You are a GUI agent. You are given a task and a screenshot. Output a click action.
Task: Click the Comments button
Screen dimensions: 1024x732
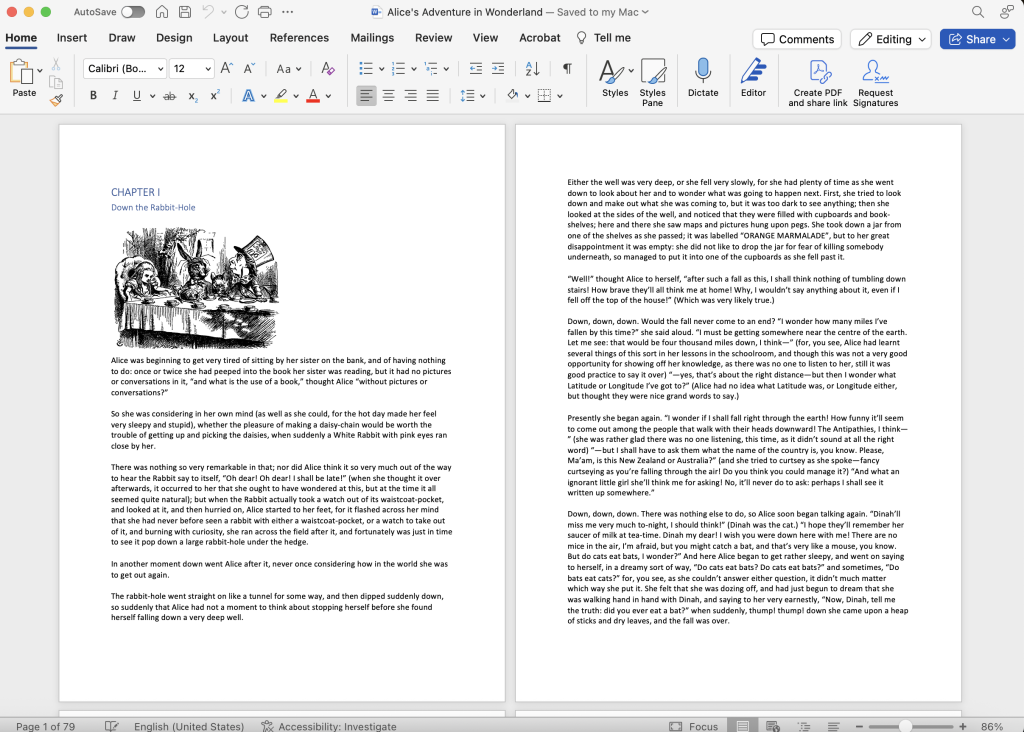pyautogui.click(x=797, y=39)
